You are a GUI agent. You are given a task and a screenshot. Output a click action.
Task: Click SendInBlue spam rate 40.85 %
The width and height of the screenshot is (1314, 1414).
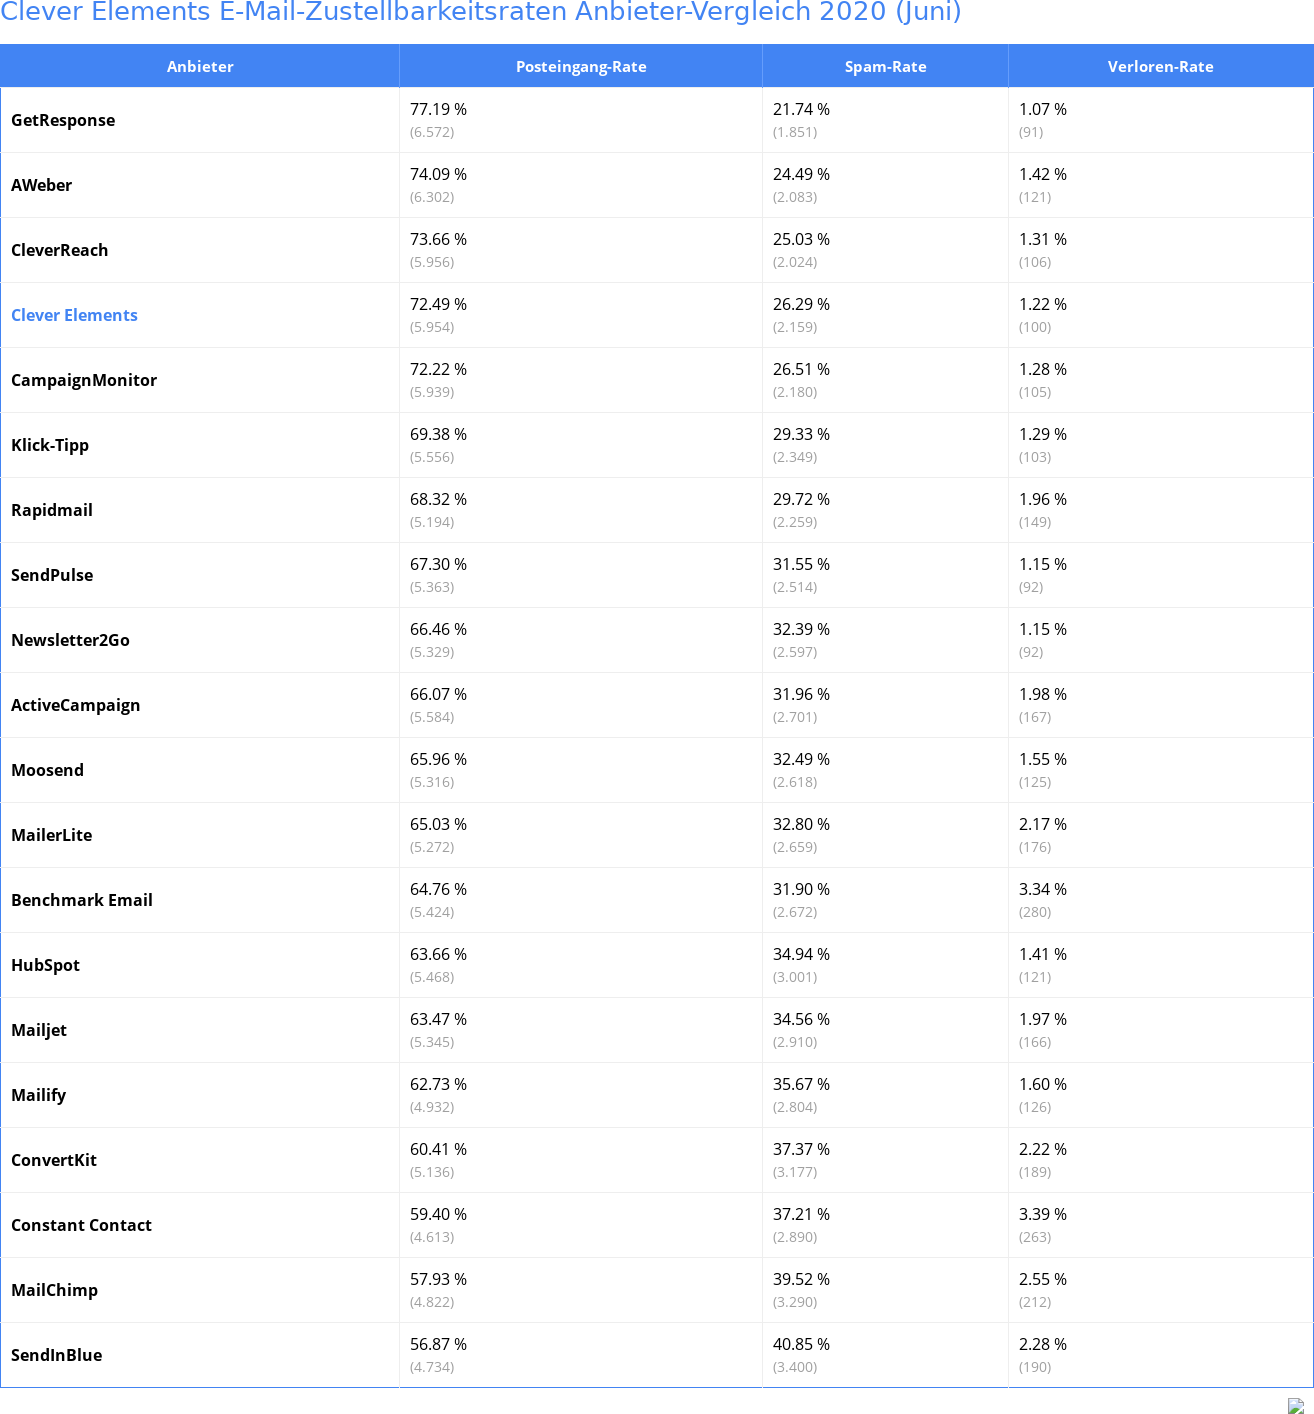click(801, 1344)
